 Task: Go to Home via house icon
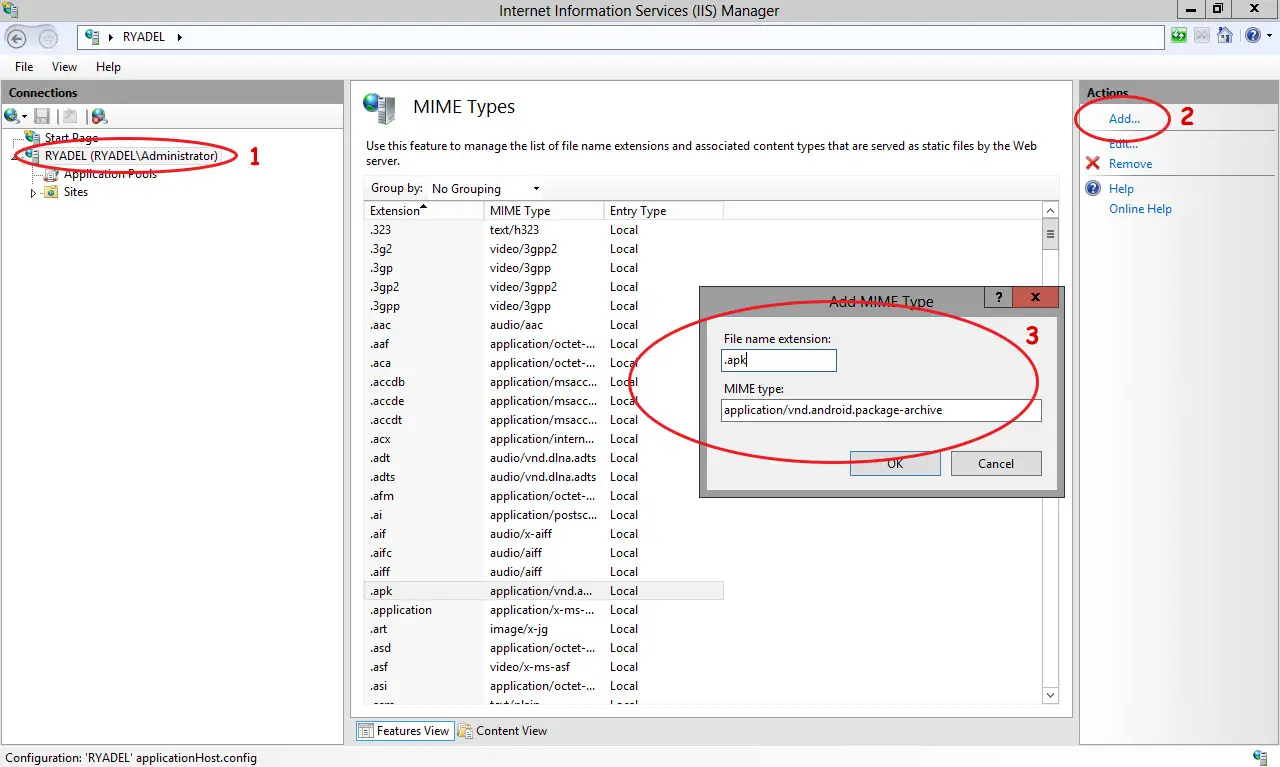(1225, 36)
